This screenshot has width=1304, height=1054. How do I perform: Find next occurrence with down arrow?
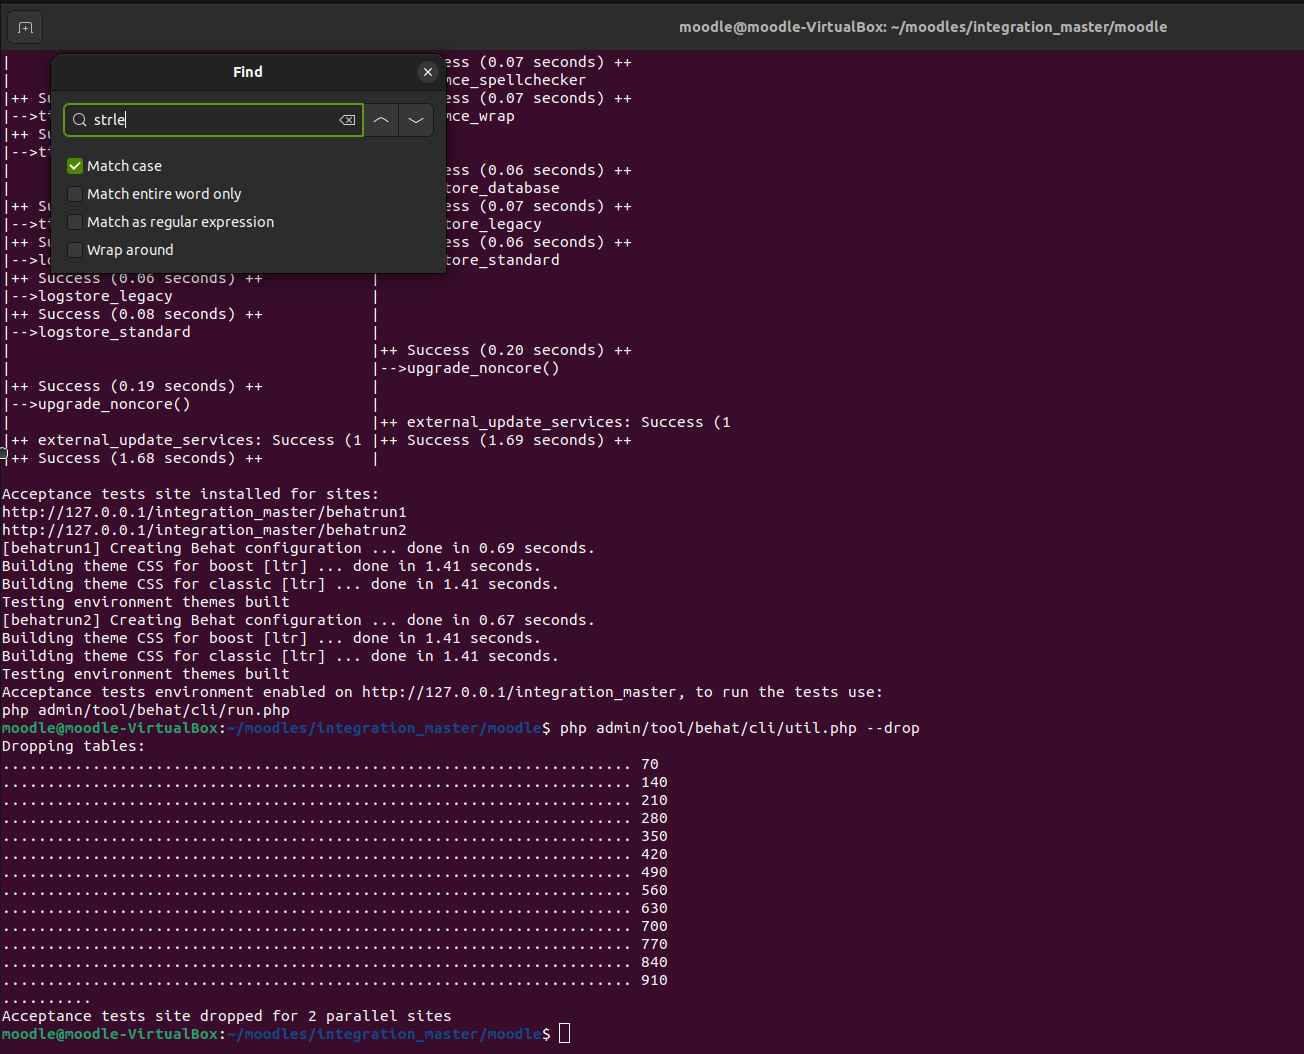point(416,120)
